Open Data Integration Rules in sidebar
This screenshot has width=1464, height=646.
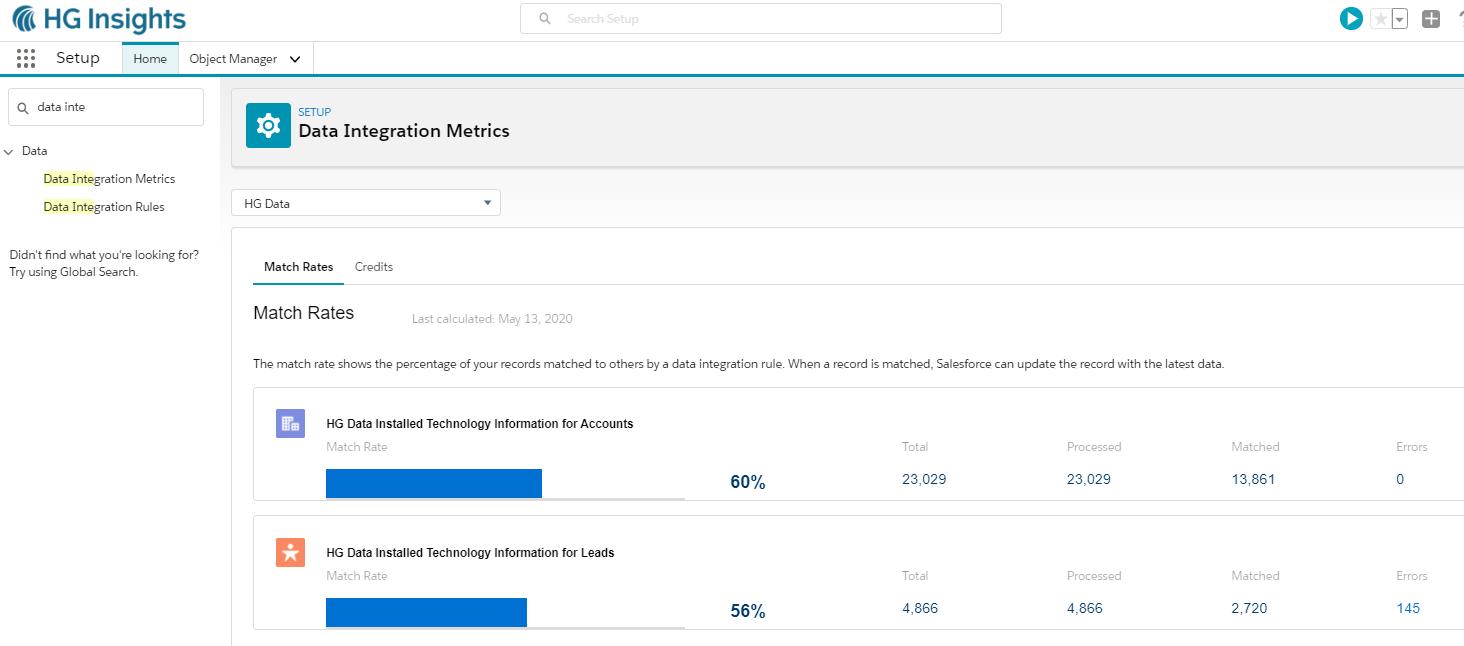(104, 207)
